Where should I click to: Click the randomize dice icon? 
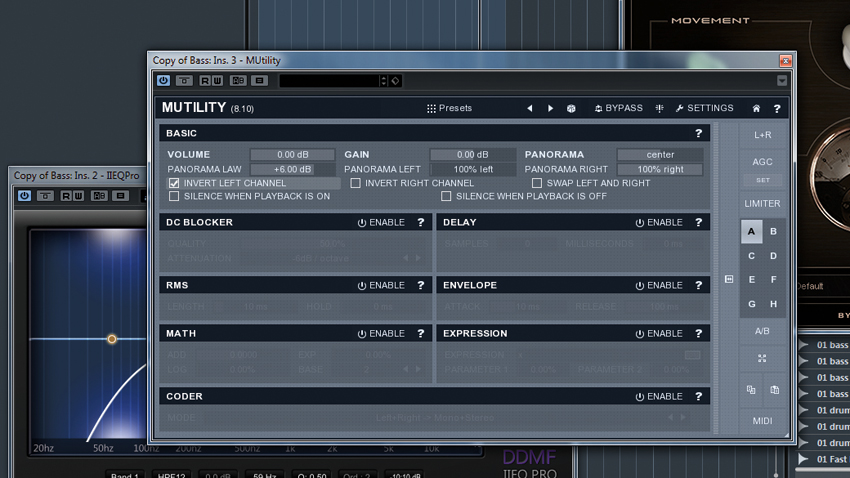(x=571, y=108)
